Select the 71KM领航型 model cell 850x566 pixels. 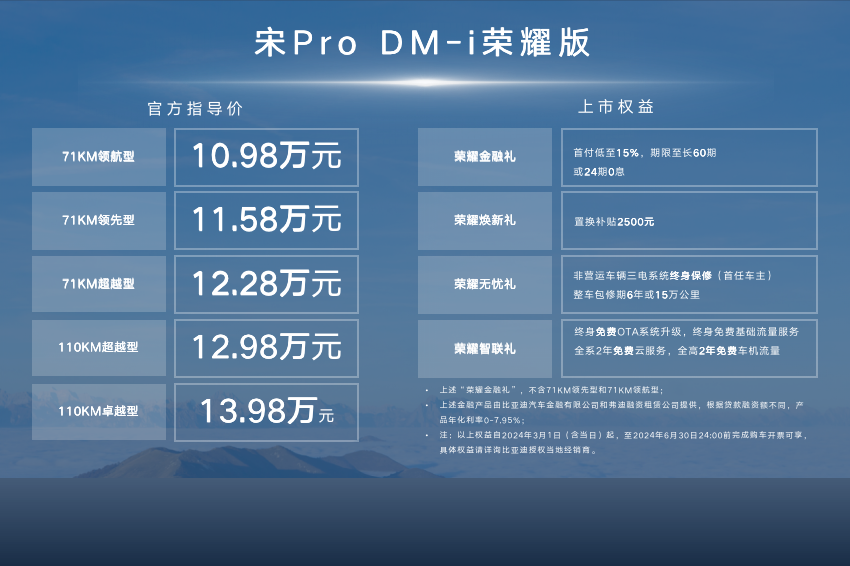pos(99,157)
